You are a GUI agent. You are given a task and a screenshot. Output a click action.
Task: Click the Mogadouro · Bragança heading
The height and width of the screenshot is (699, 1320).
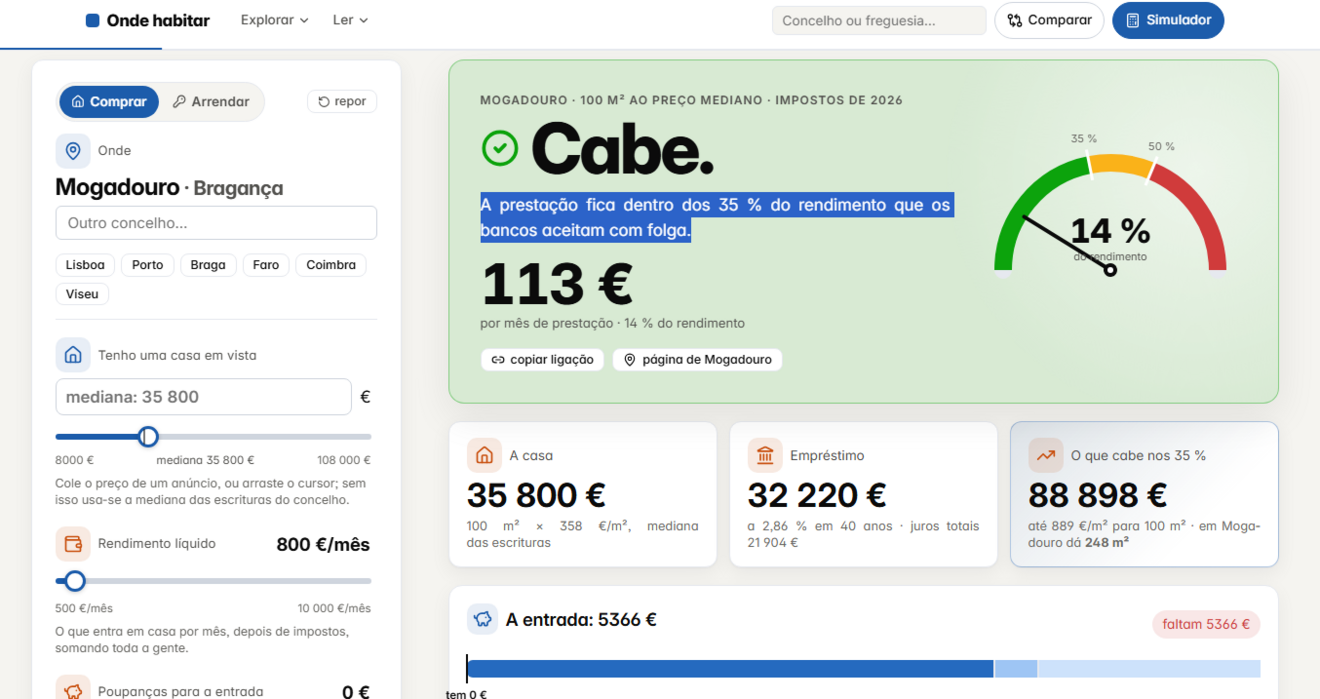pos(169,188)
